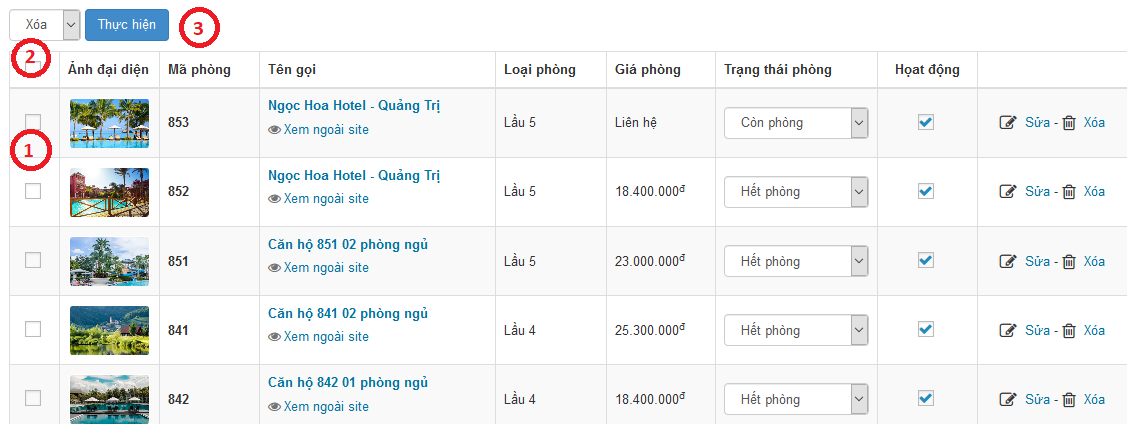Screen dimensions: 1127x424
Task: Click the eye icon under Căn hộ 842
Action: (274, 407)
